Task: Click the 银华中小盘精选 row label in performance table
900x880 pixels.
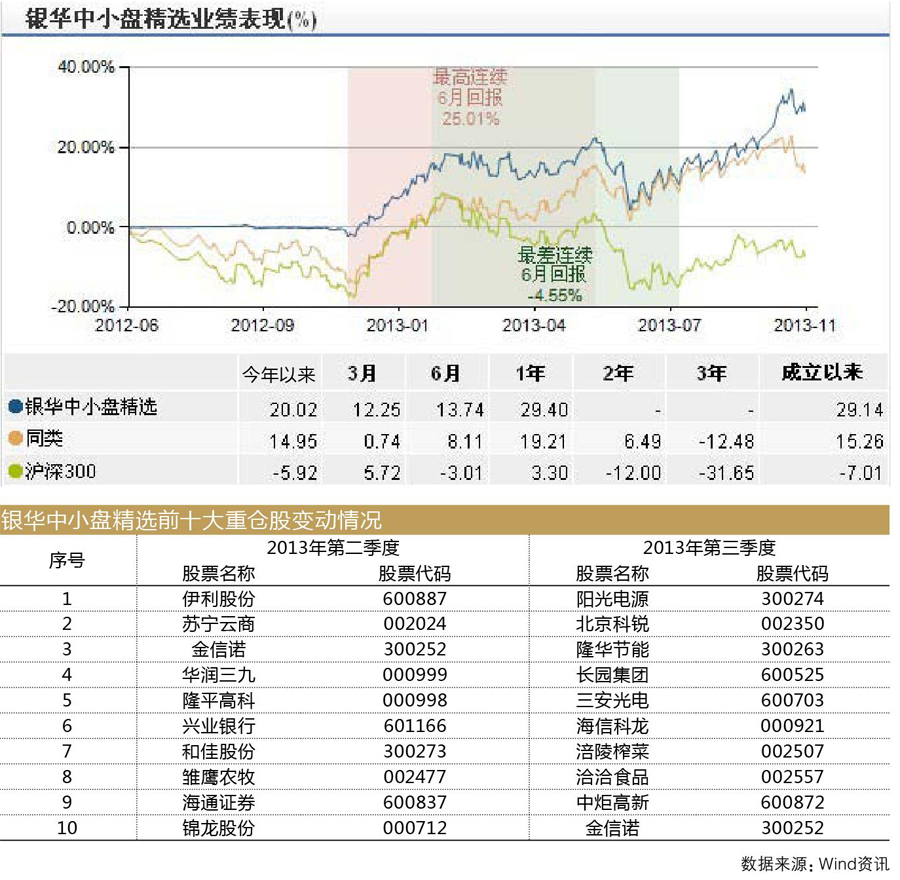Action: (x=91, y=407)
